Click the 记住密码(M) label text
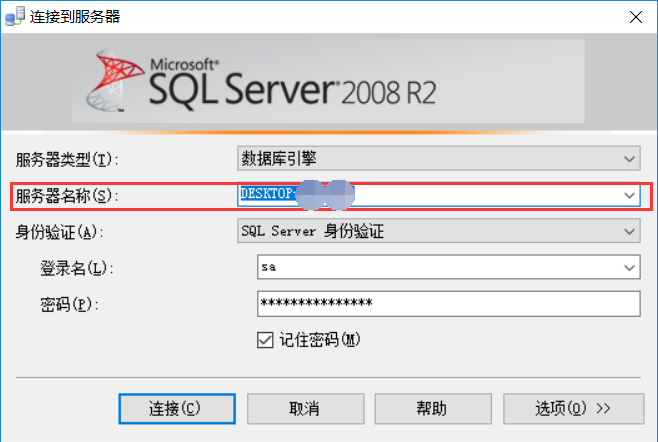Image resolution: width=658 pixels, height=442 pixels. click(x=320, y=340)
